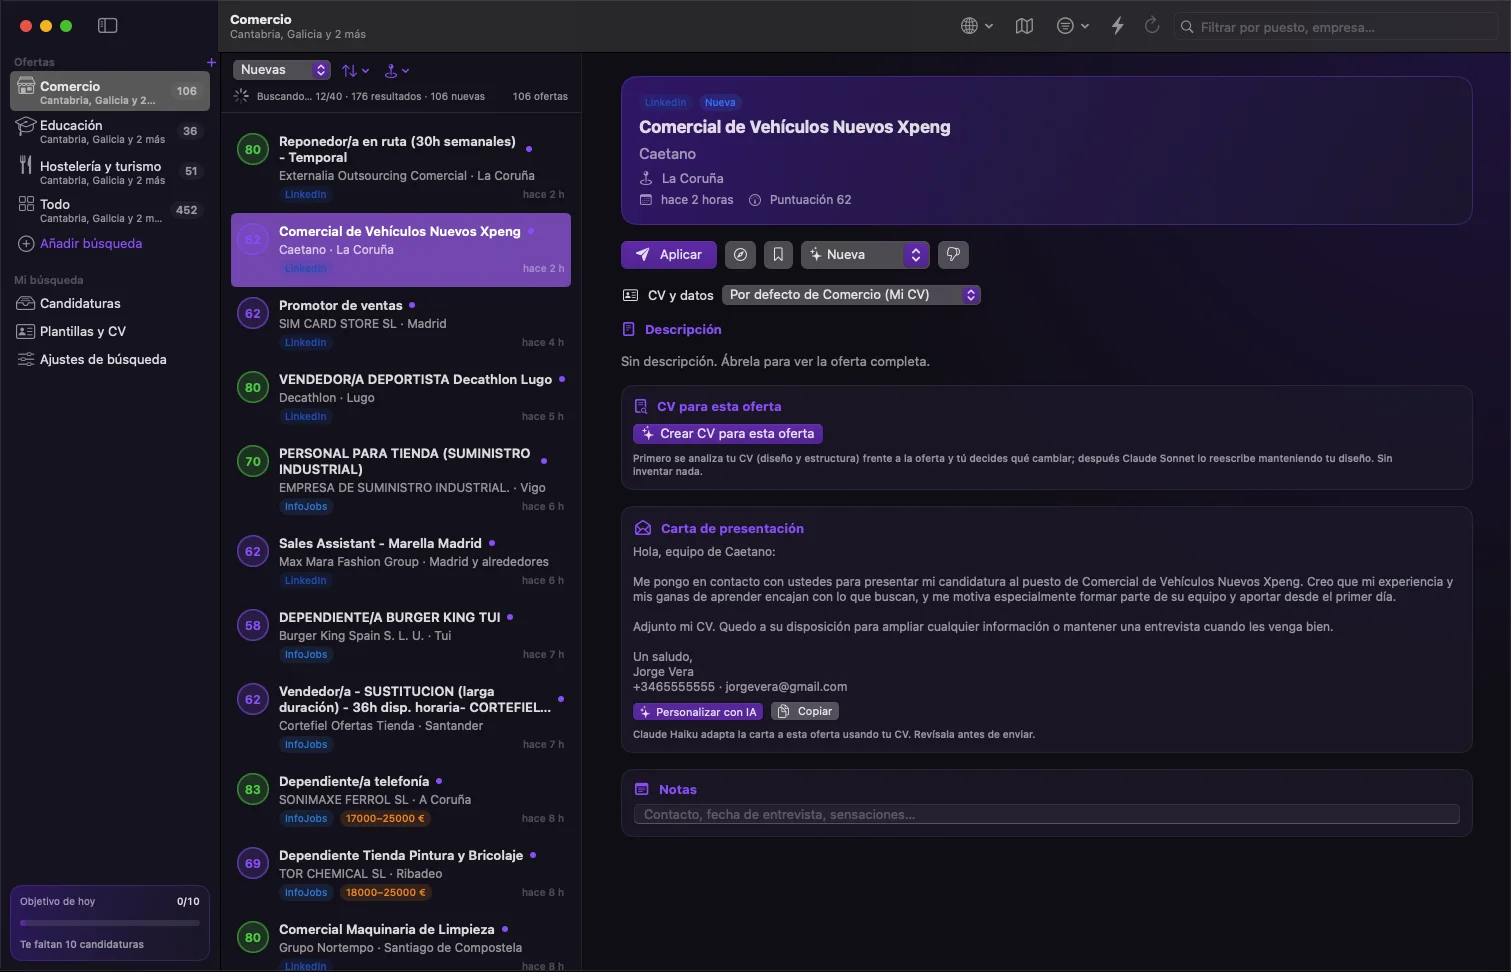The height and width of the screenshot is (972, 1511).
Task: Click Crear CV para esta oferta
Action: (x=728, y=434)
